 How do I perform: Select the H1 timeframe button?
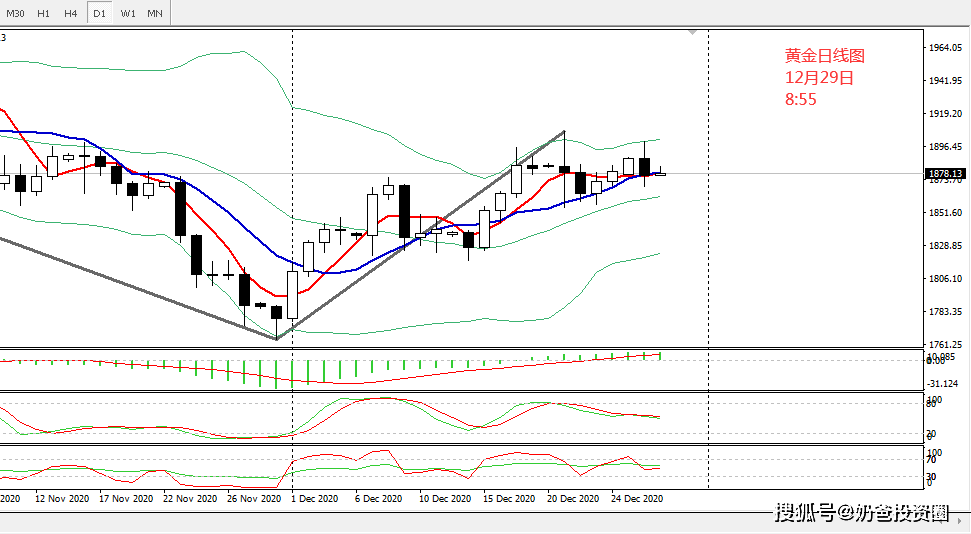click(x=44, y=13)
